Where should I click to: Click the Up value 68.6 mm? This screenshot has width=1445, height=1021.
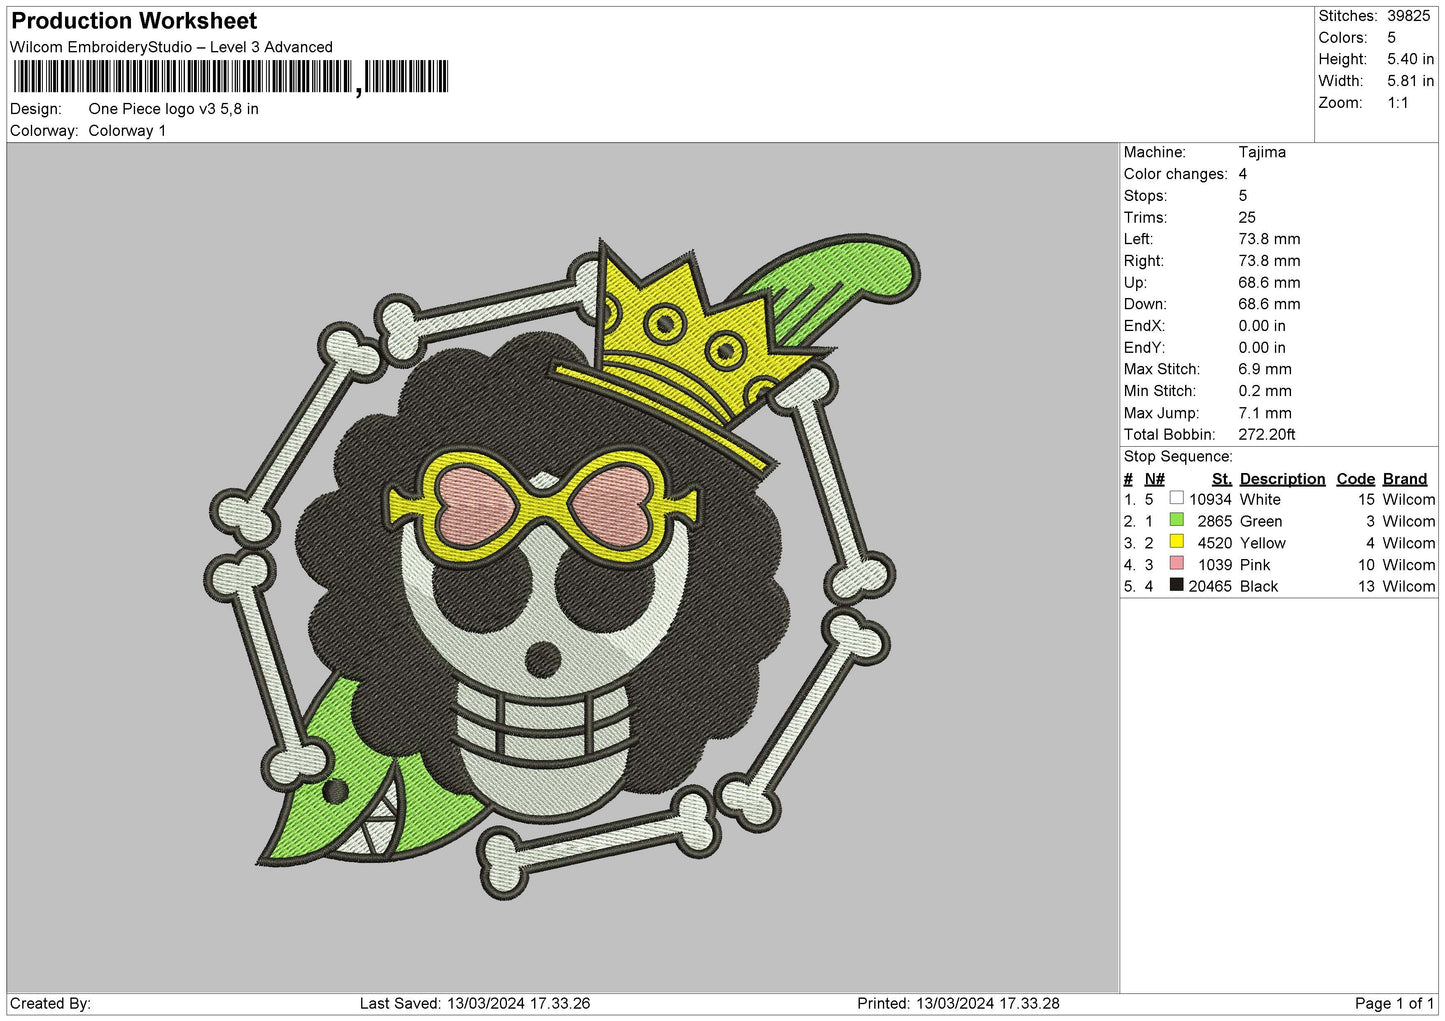pos(1269,283)
